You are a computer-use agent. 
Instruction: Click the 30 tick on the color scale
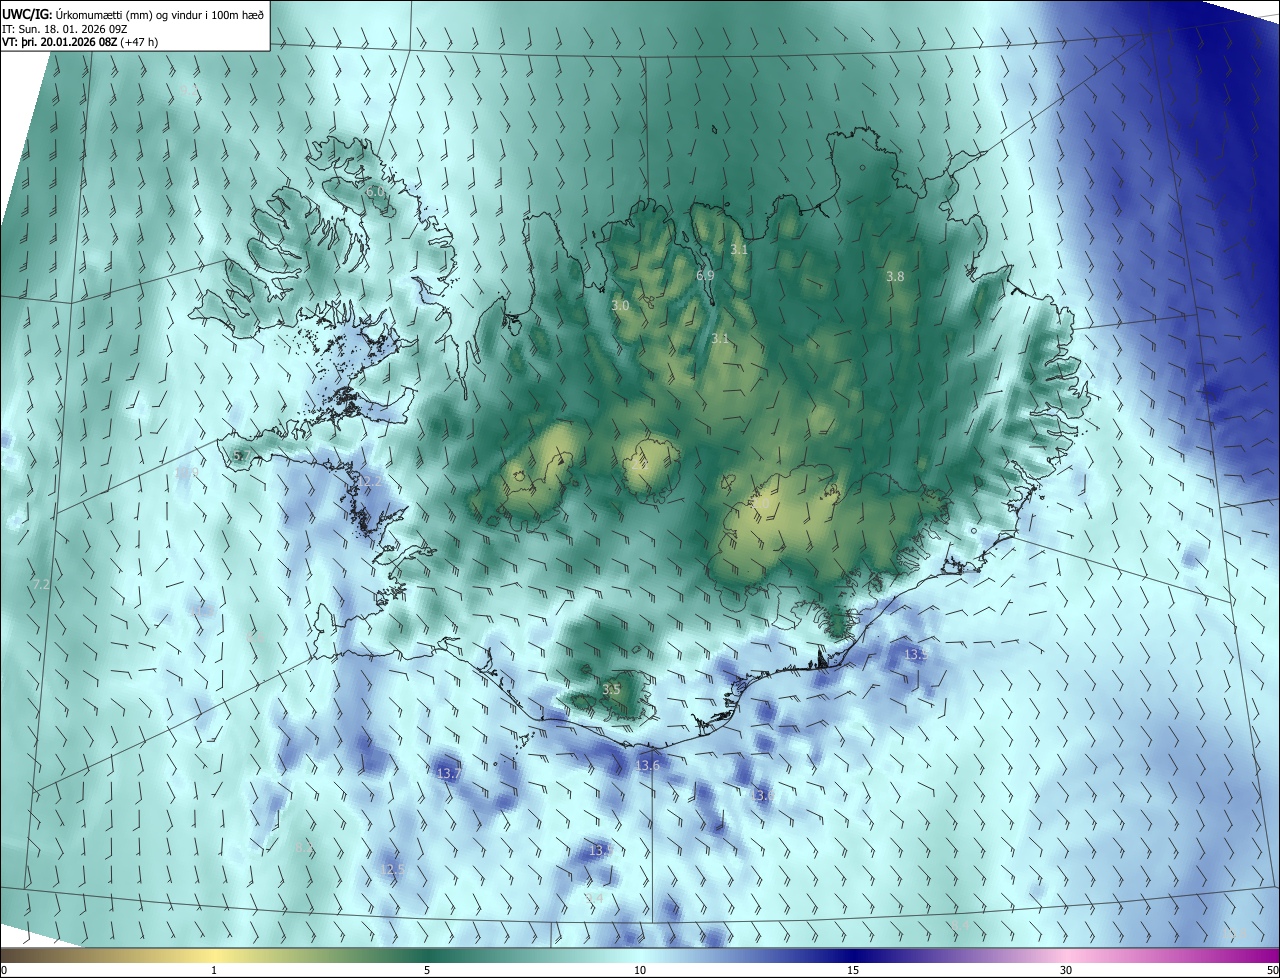[1066, 970]
